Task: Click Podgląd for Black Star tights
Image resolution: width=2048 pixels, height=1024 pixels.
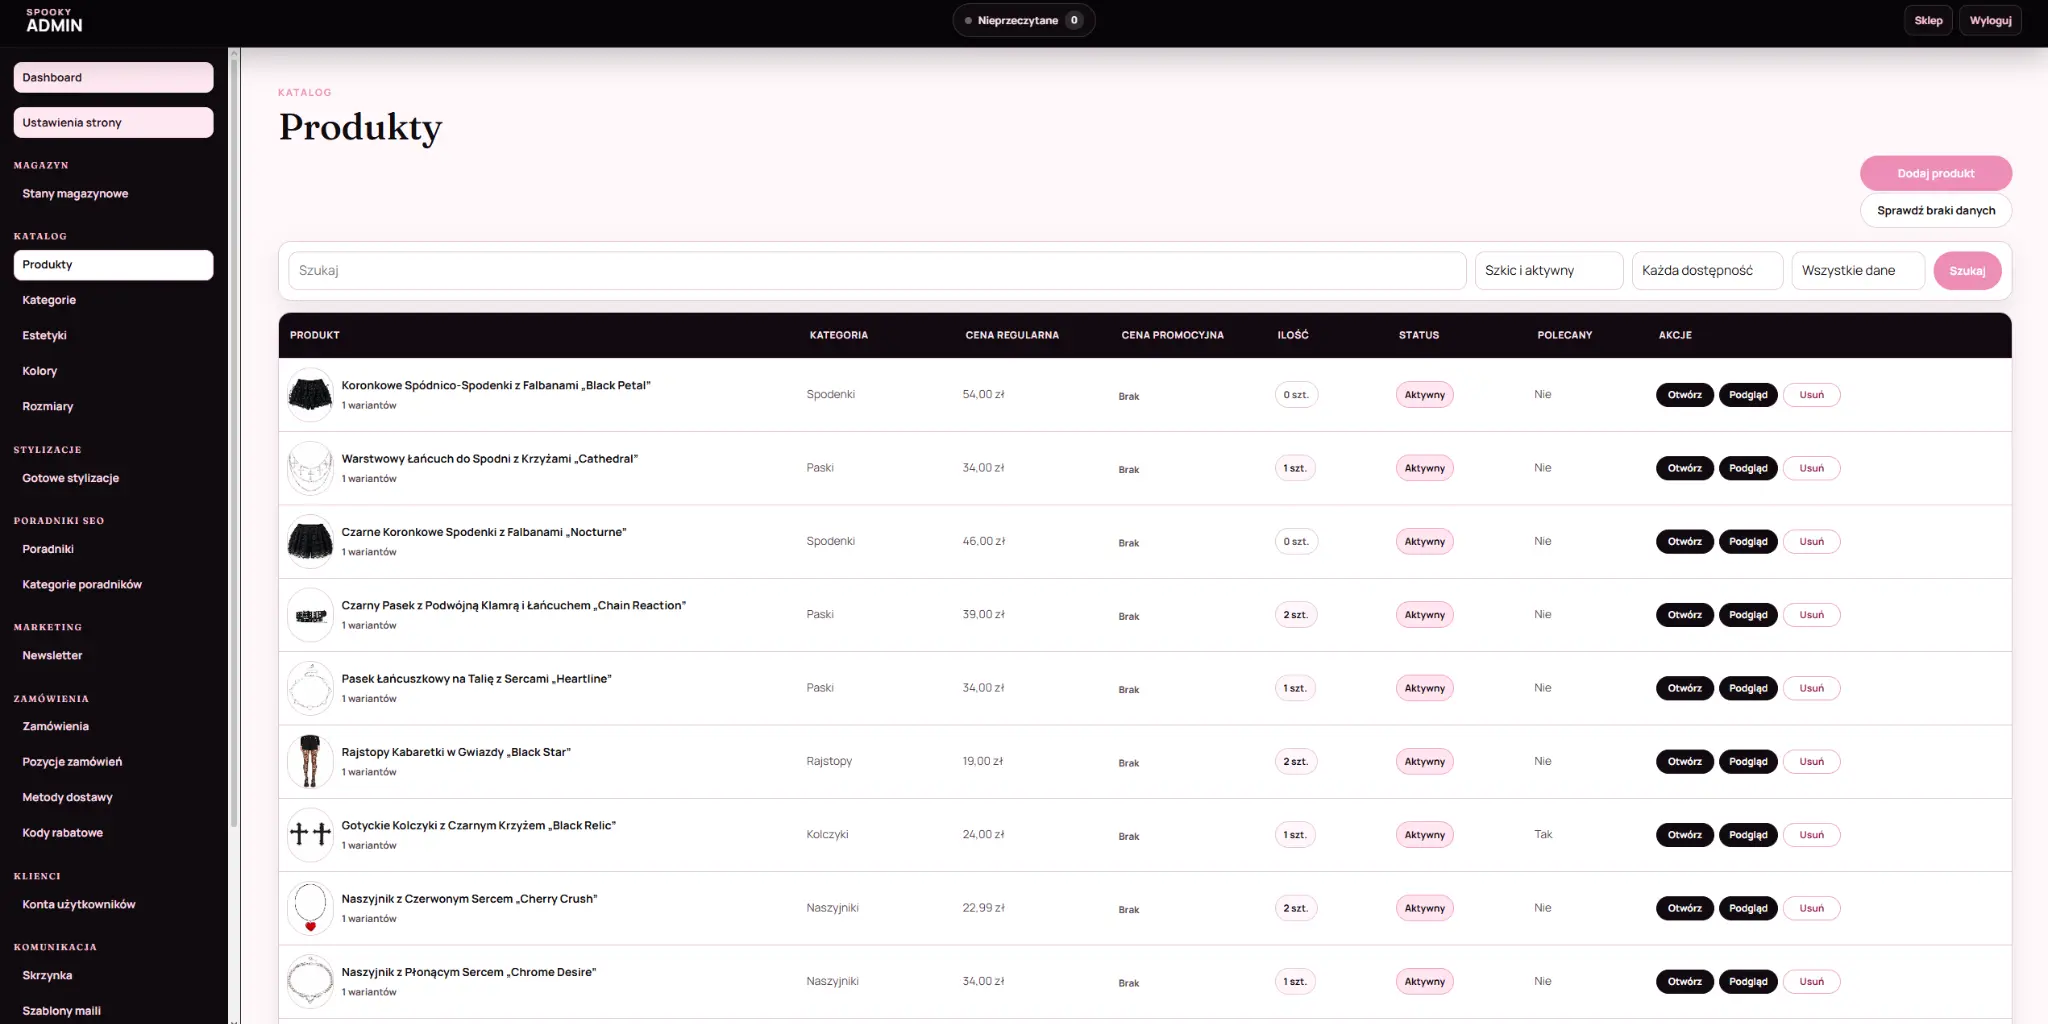Action: tap(1748, 762)
